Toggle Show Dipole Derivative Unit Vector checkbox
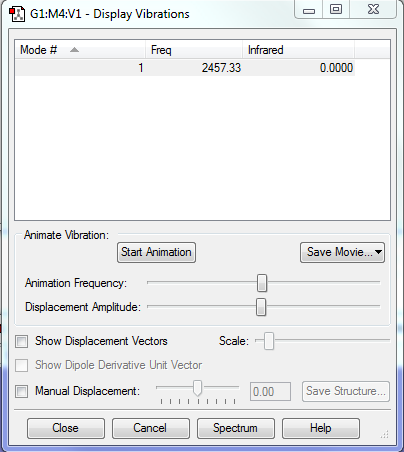This screenshot has height=452, width=404. [22, 365]
